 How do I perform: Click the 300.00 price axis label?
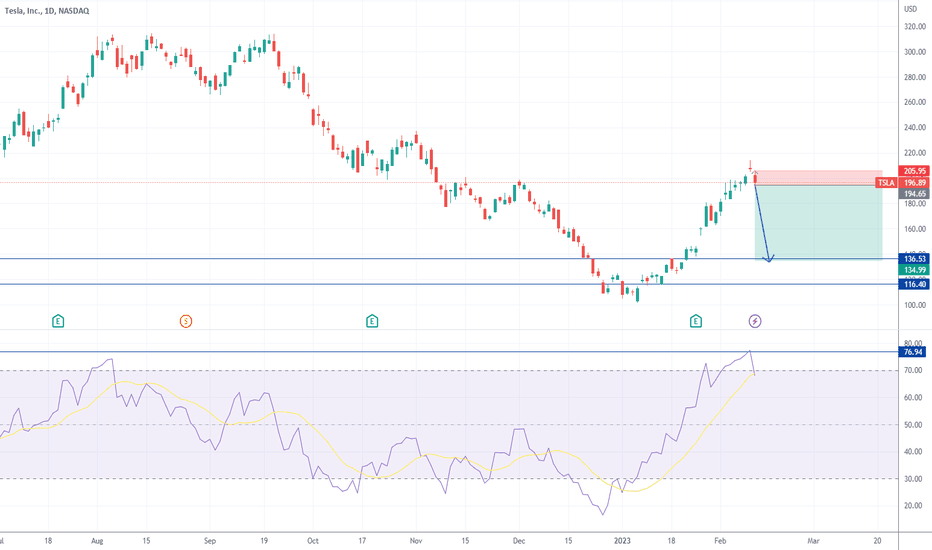point(915,52)
